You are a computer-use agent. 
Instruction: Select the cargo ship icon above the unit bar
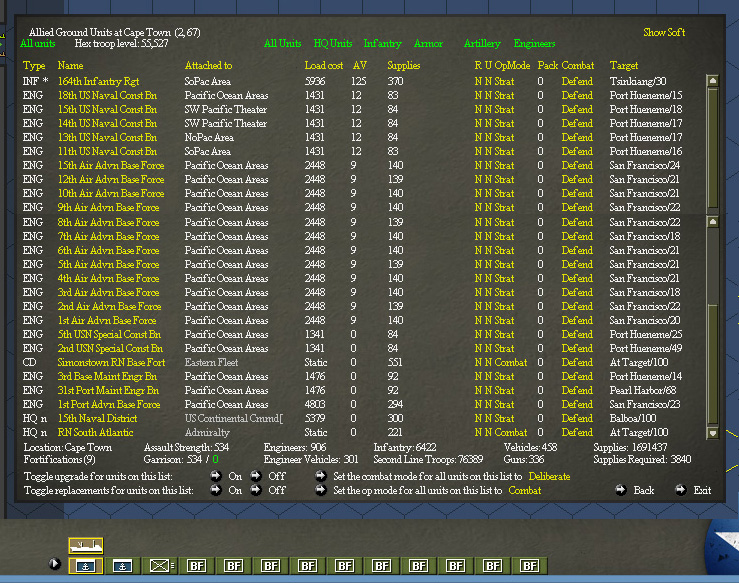pos(85,545)
